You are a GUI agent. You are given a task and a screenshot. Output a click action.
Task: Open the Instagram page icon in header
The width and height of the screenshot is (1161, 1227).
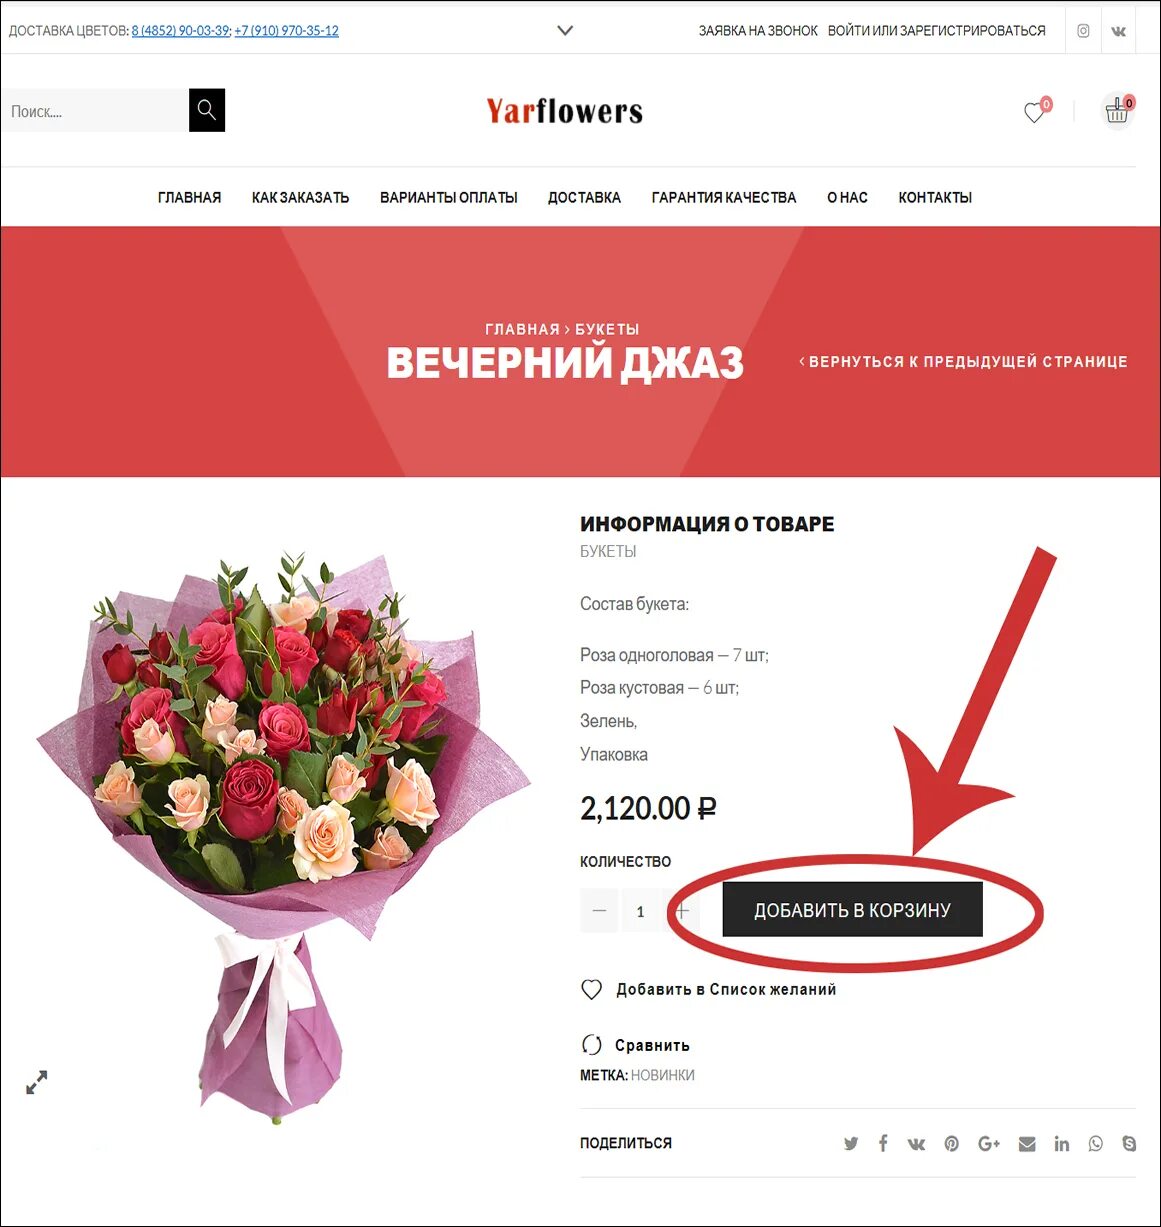1083,31
